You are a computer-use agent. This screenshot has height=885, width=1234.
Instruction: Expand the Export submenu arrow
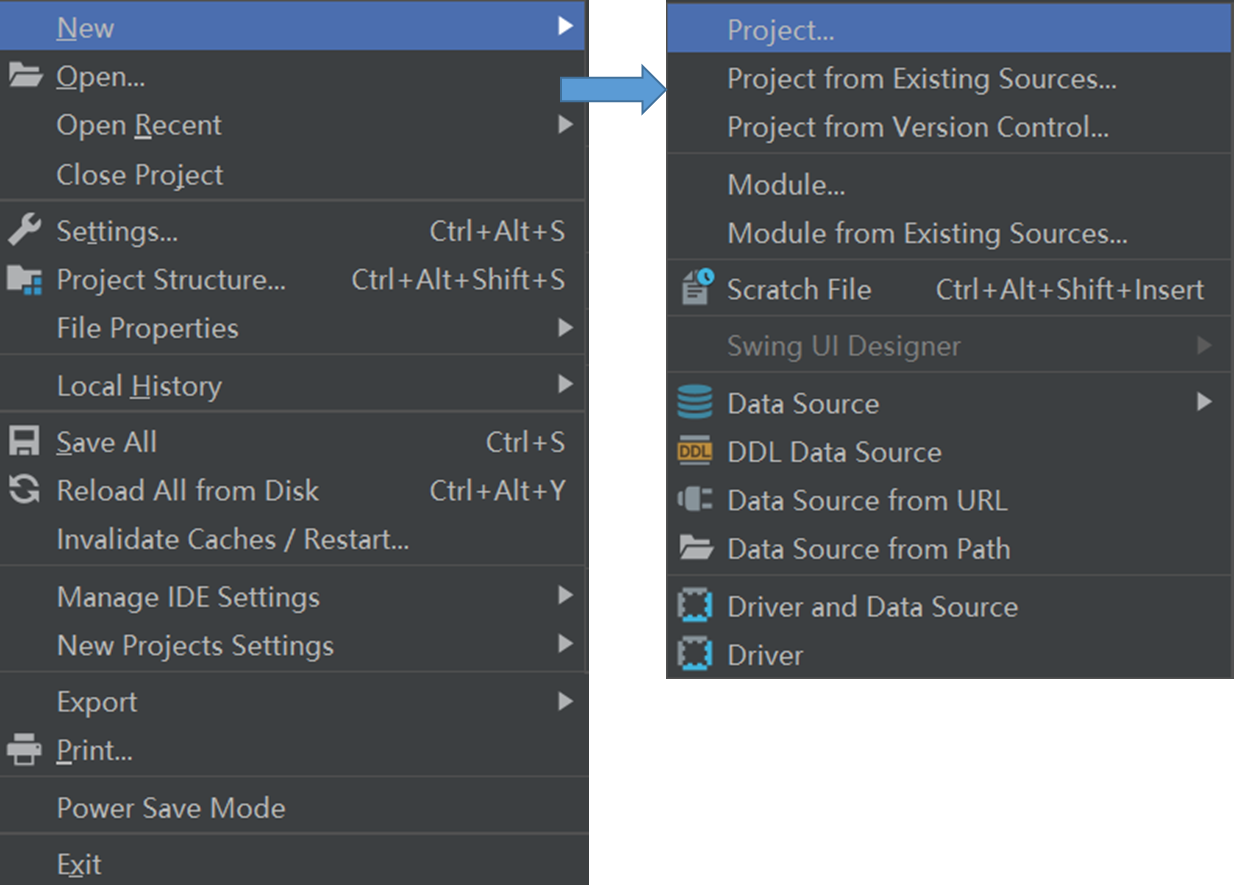click(565, 702)
